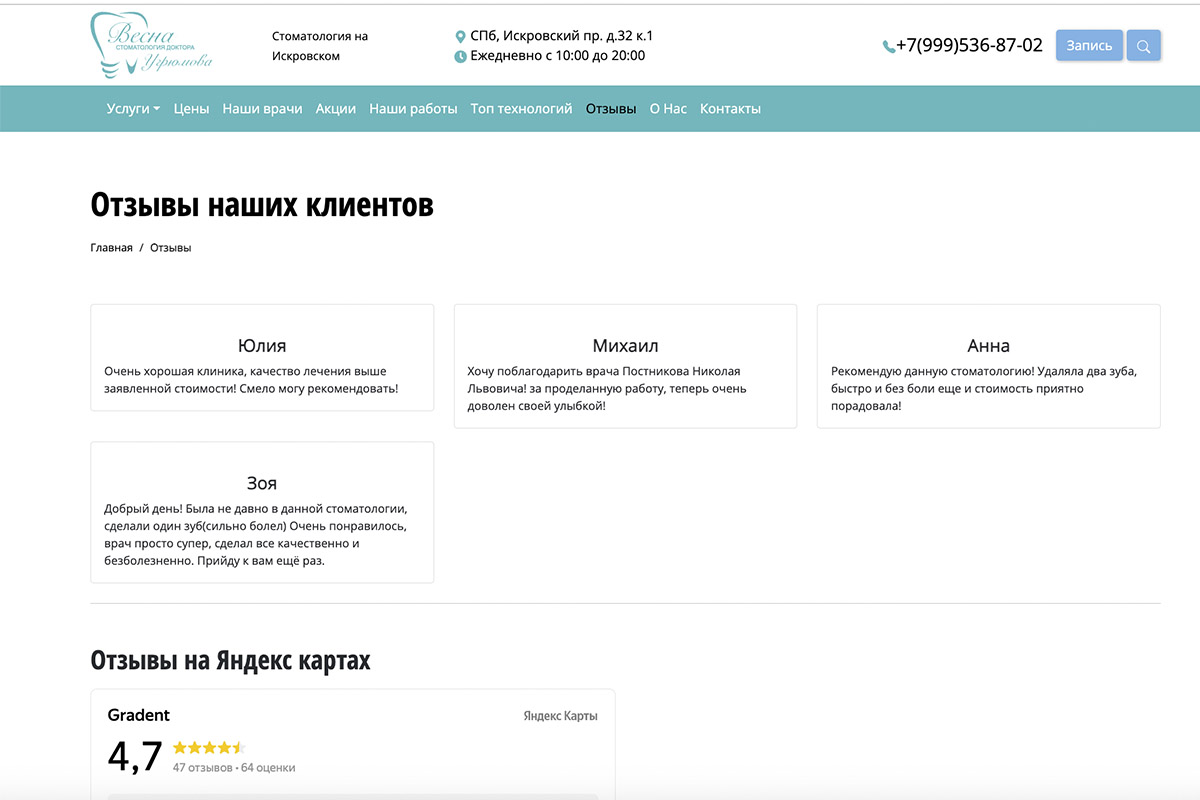This screenshot has width=1200, height=800.
Task: Open the Цены menu item
Action: (x=191, y=108)
